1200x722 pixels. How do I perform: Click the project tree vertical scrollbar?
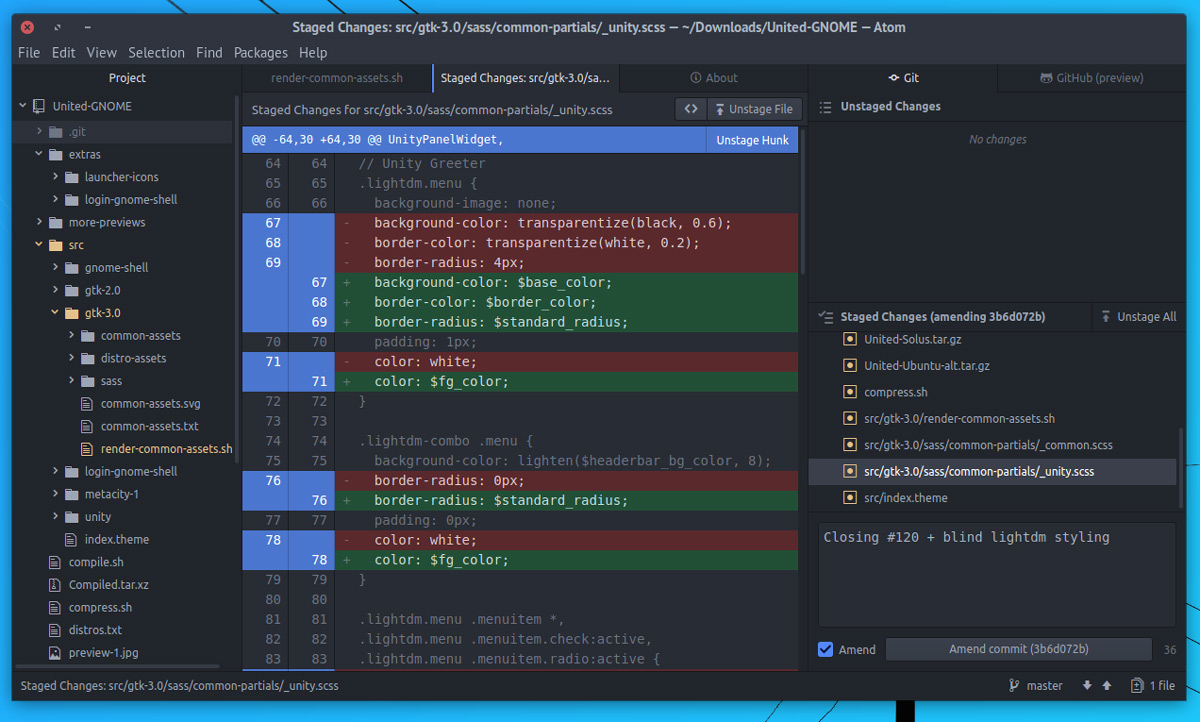237,280
